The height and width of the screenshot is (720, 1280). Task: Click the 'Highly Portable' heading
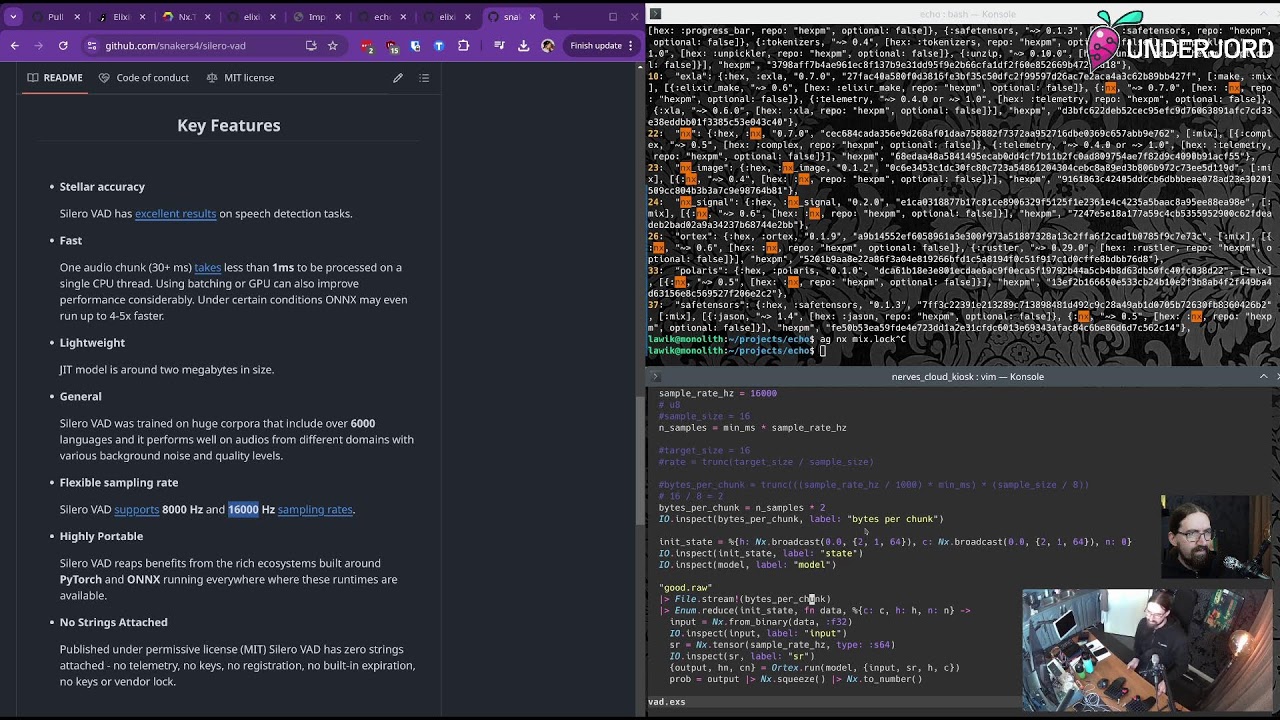101,536
